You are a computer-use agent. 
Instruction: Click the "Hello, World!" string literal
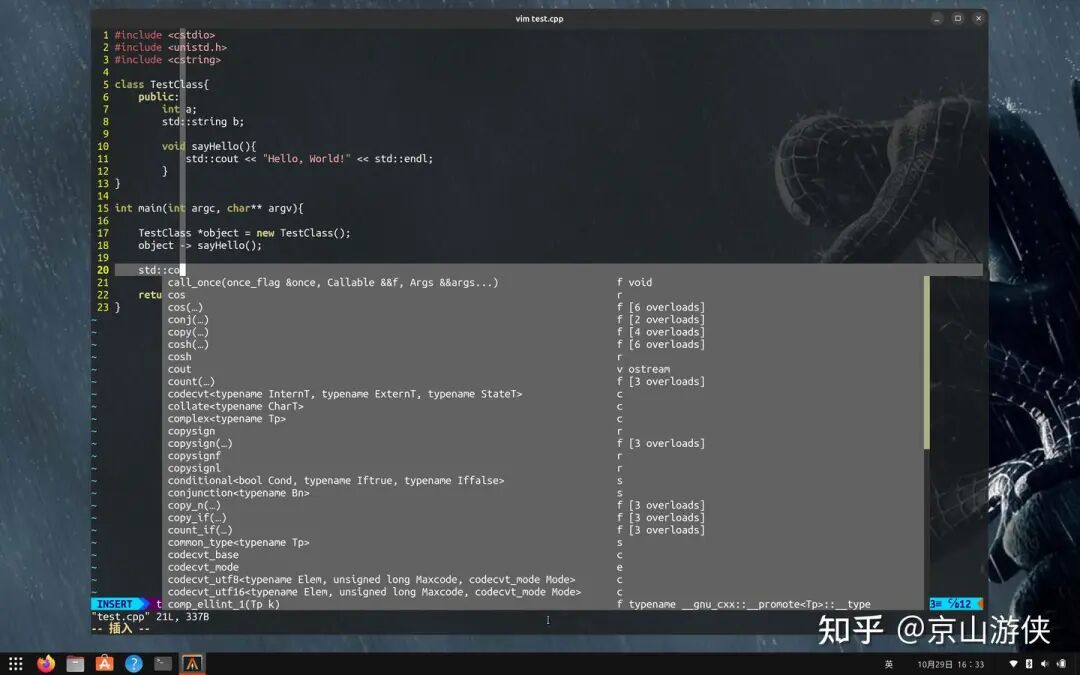(307, 159)
